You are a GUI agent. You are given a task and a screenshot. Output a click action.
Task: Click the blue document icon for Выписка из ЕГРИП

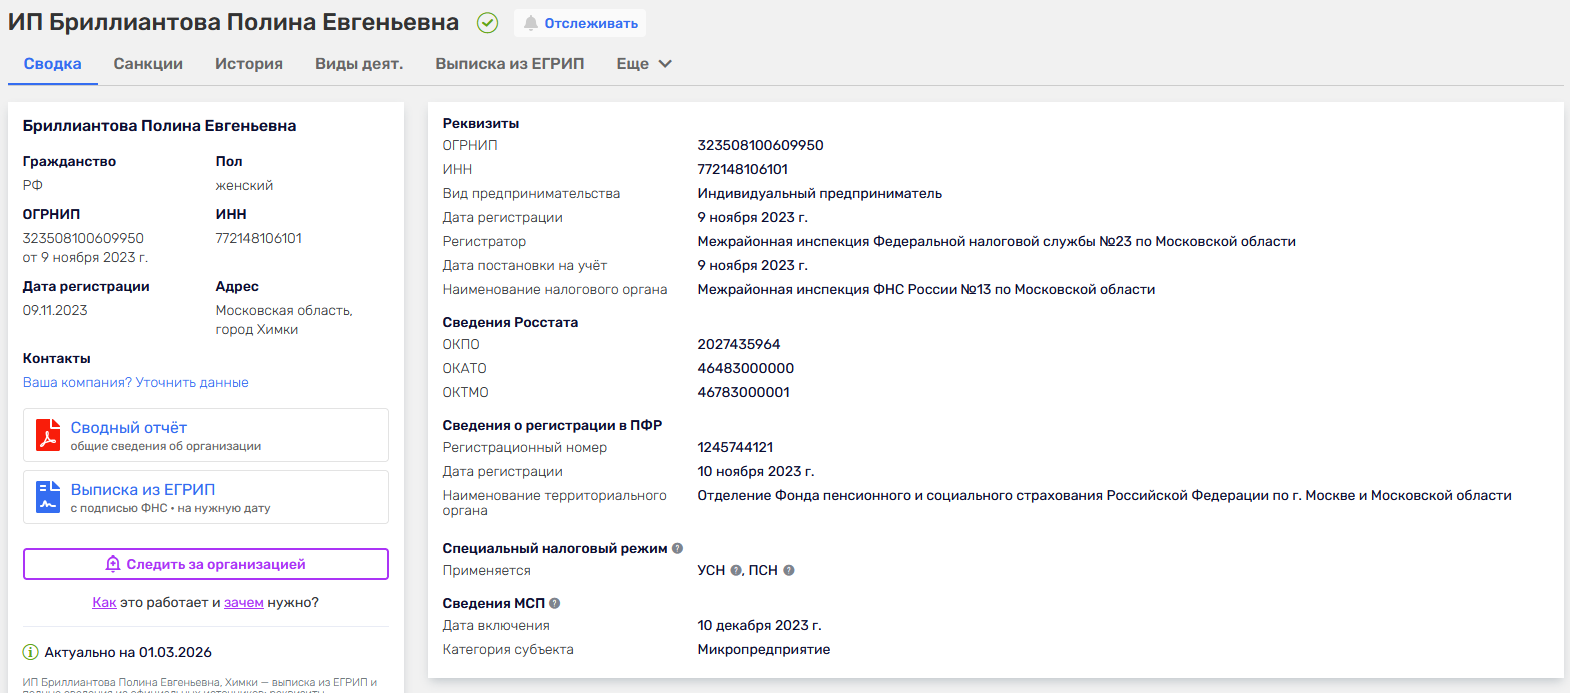(48, 497)
